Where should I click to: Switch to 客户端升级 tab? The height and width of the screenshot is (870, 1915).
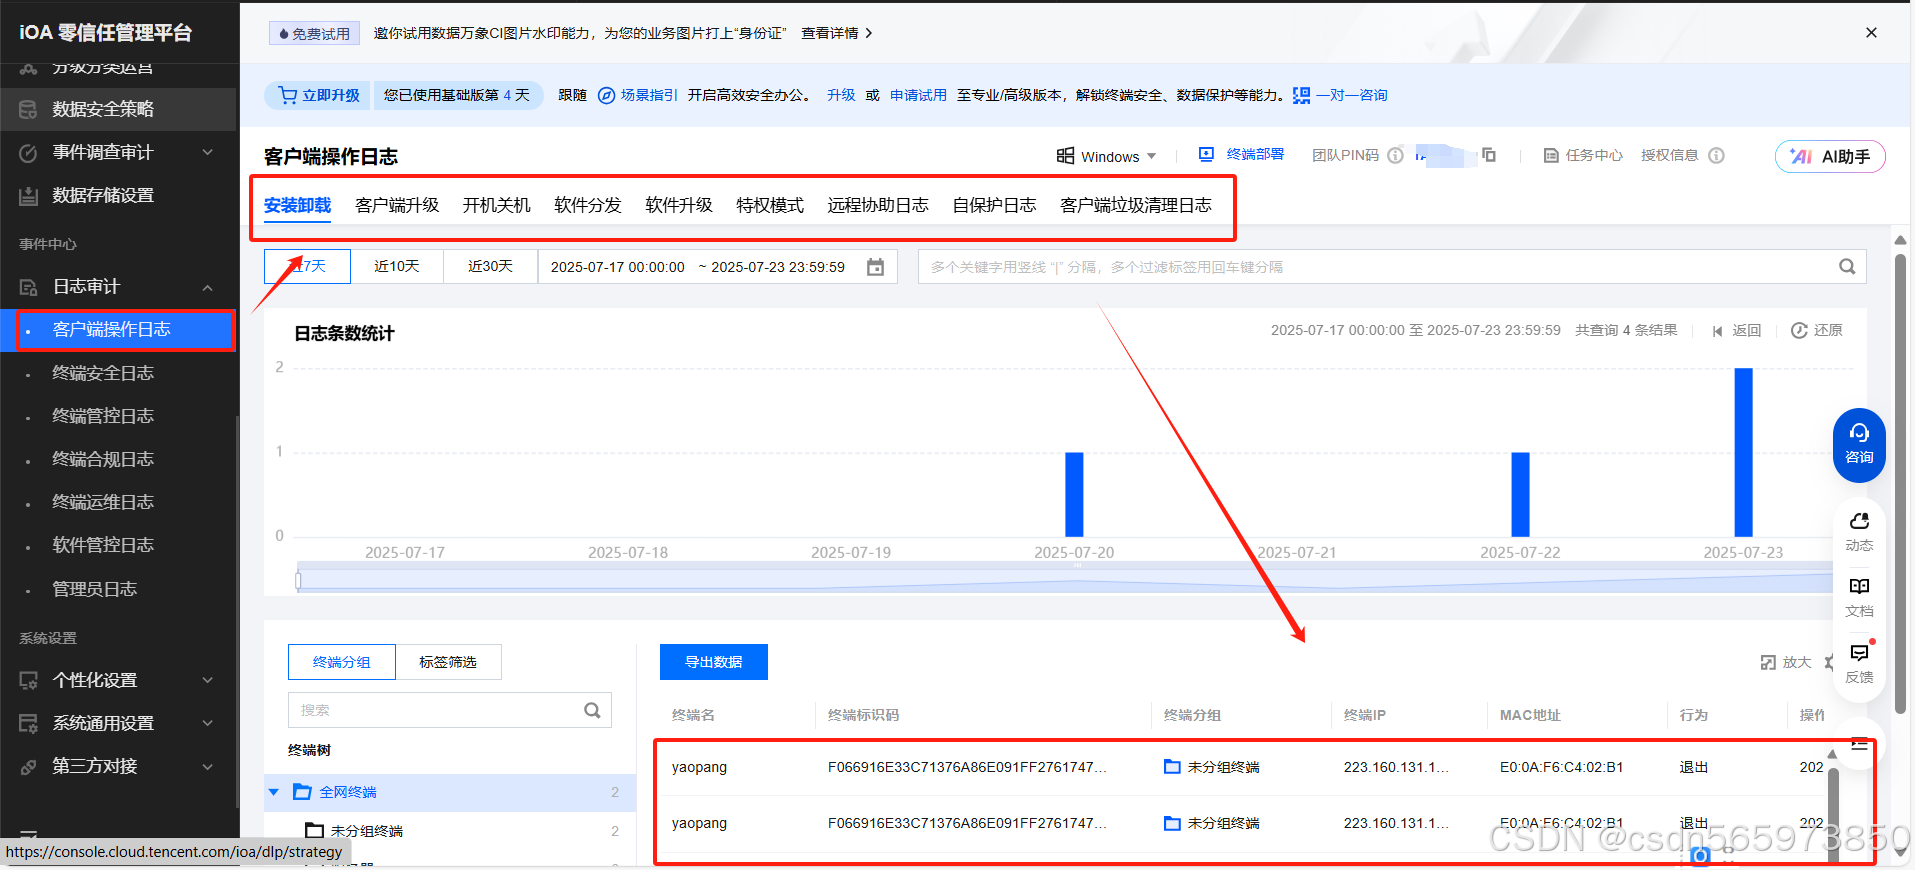[x=397, y=205]
